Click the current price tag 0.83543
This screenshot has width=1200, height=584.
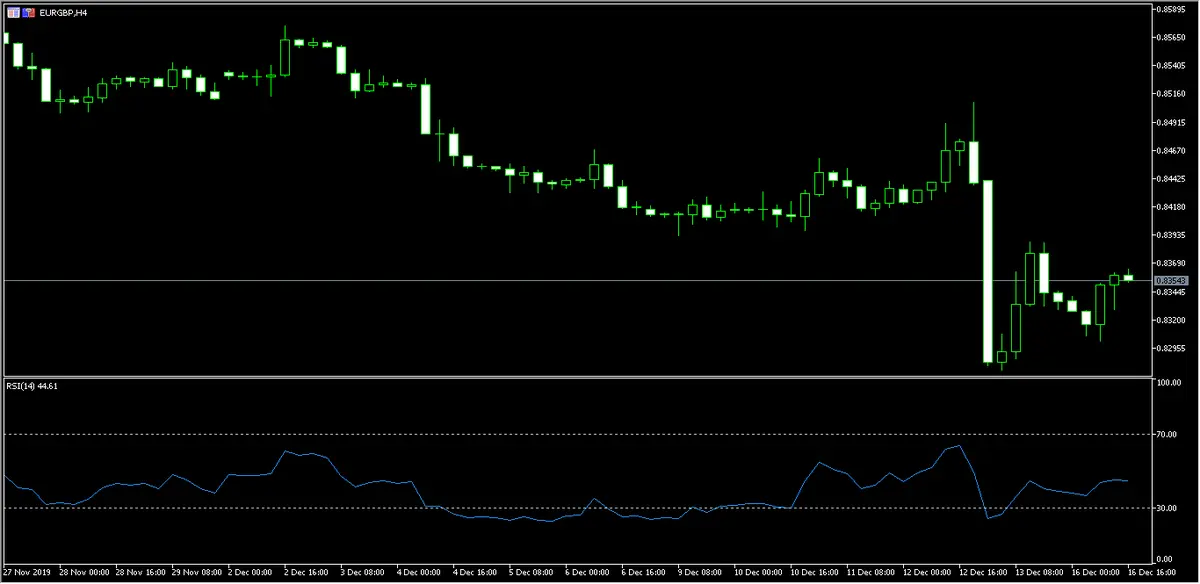point(1172,281)
